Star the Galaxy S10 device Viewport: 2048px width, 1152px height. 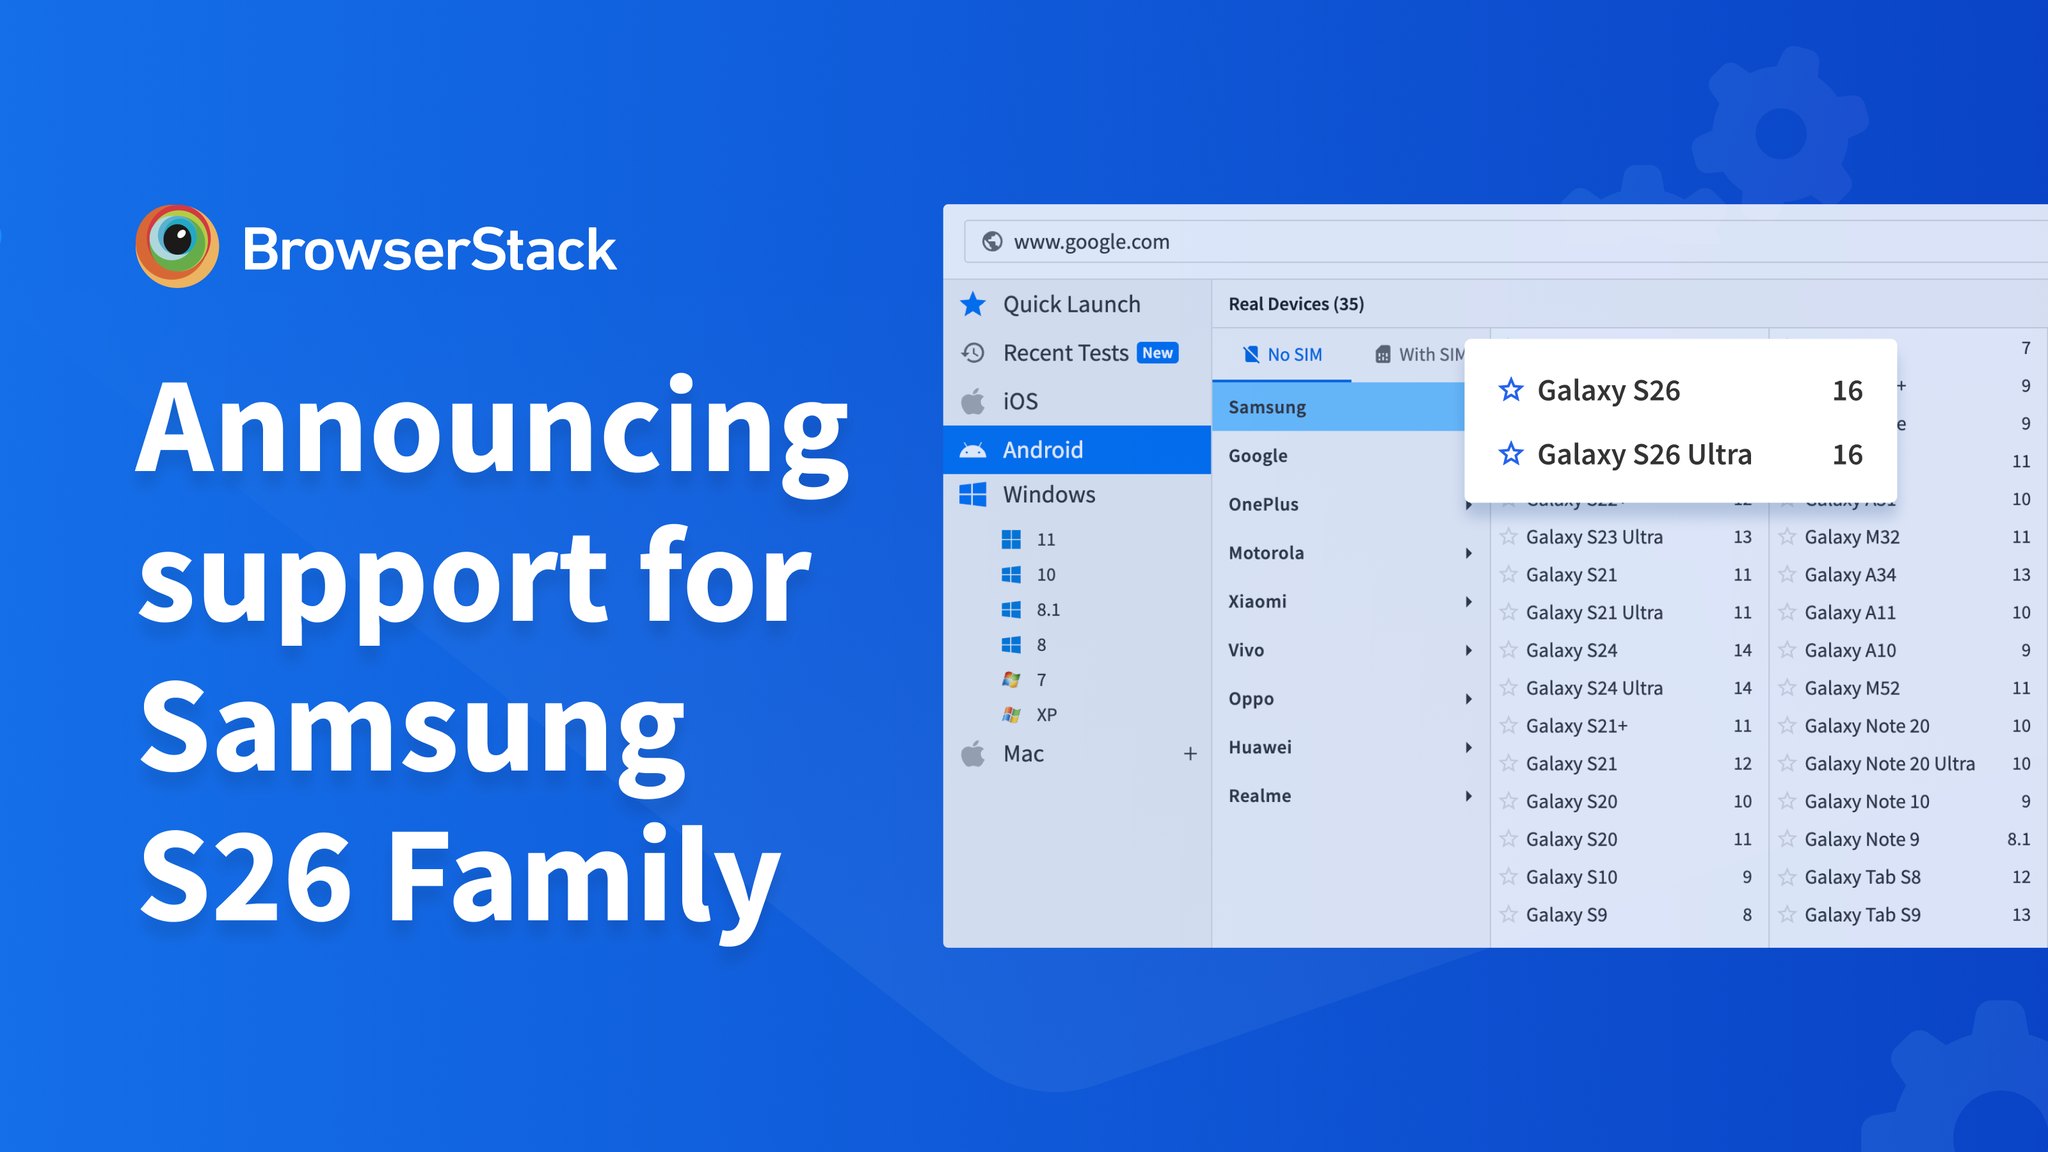tap(1508, 877)
